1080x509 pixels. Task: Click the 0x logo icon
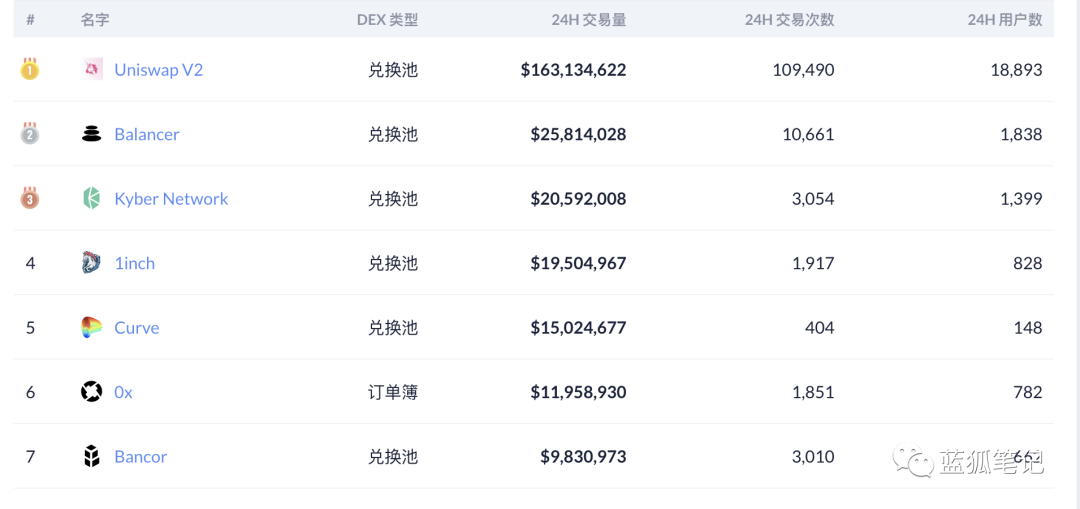click(92, 392)
